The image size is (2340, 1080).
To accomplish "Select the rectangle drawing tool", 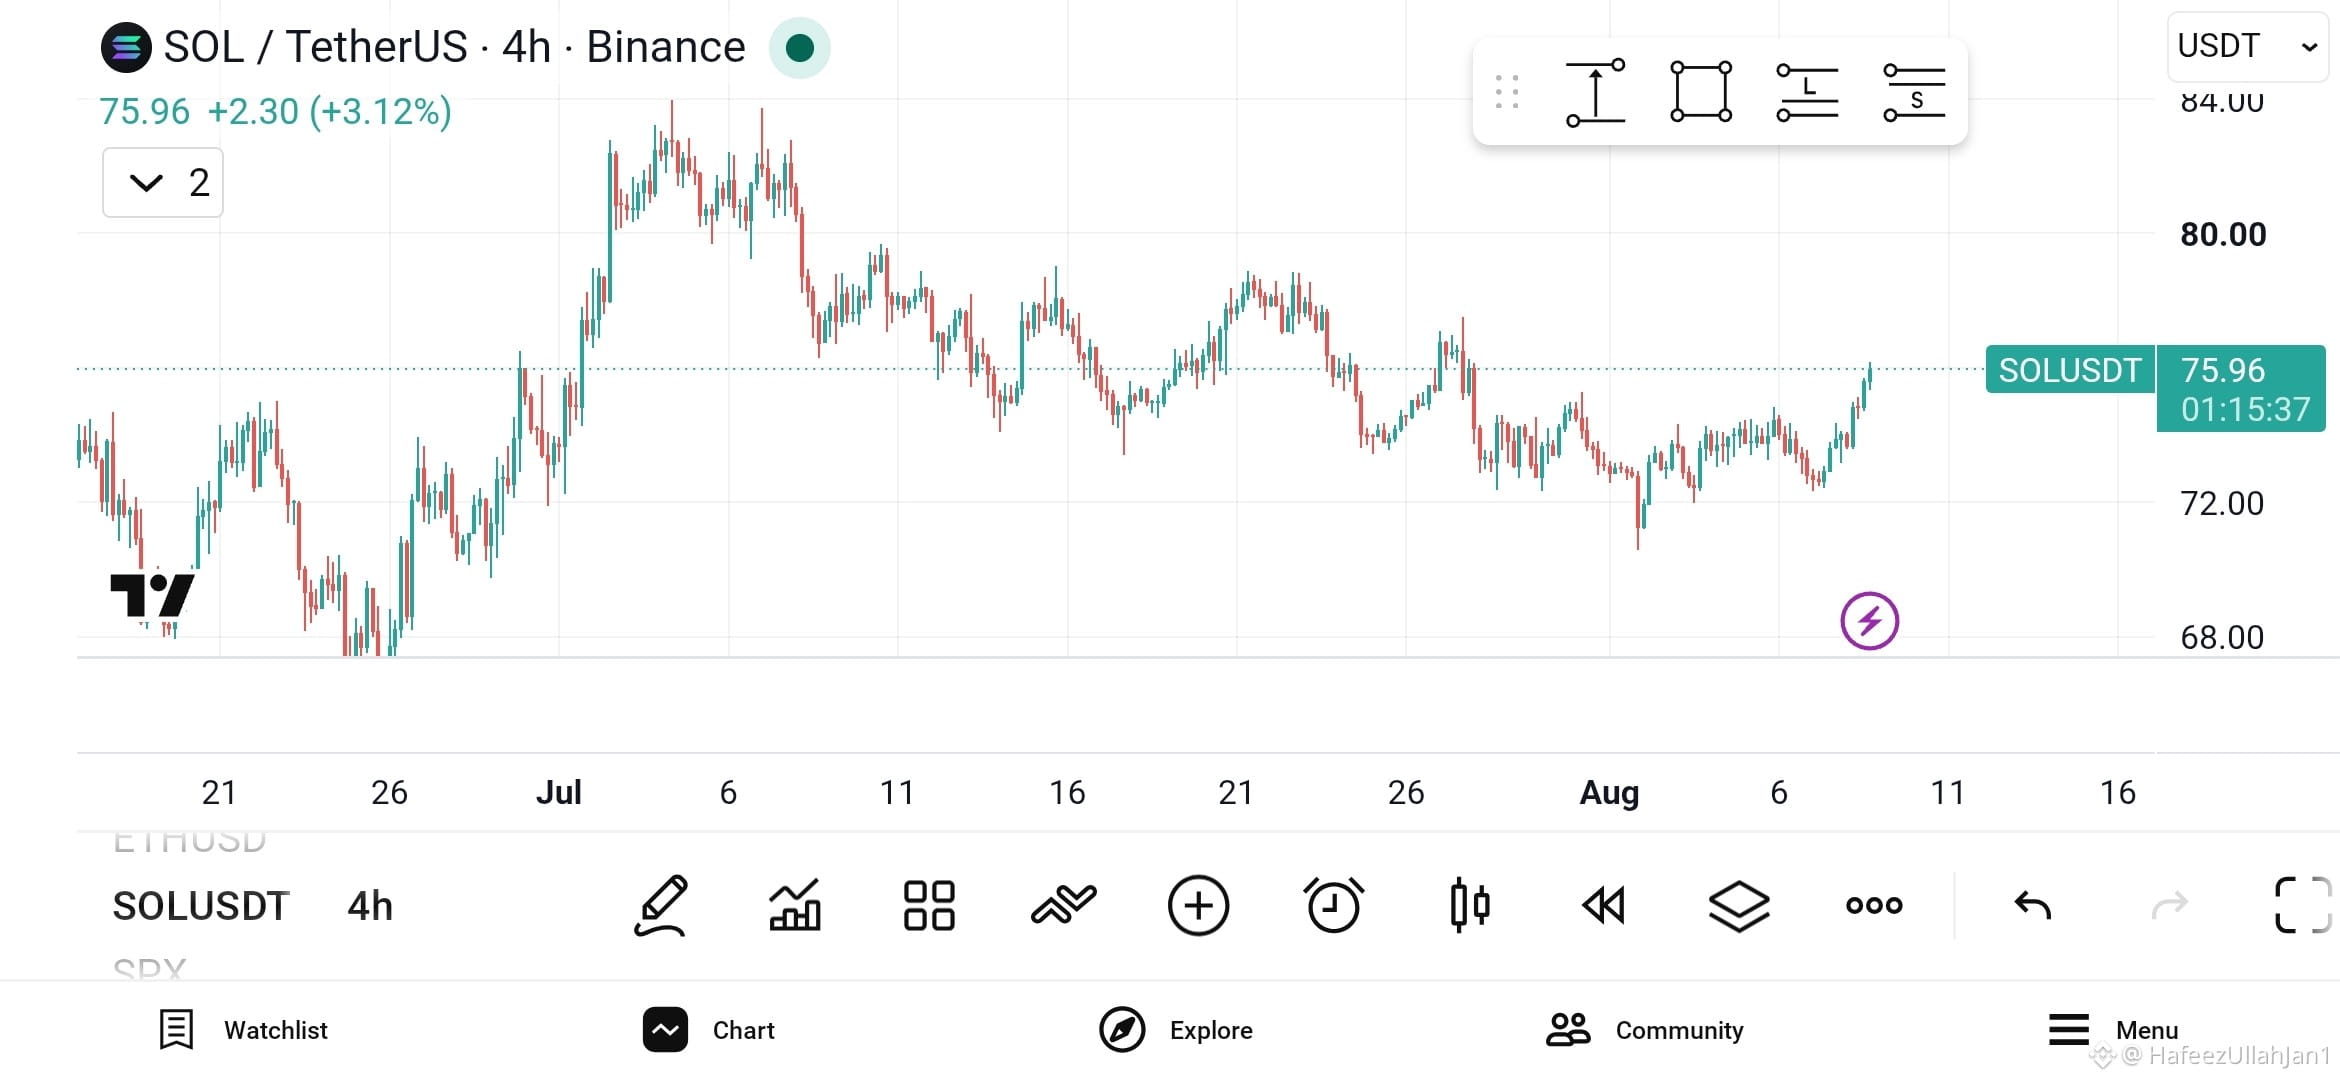I will (x=1701, y=92).
